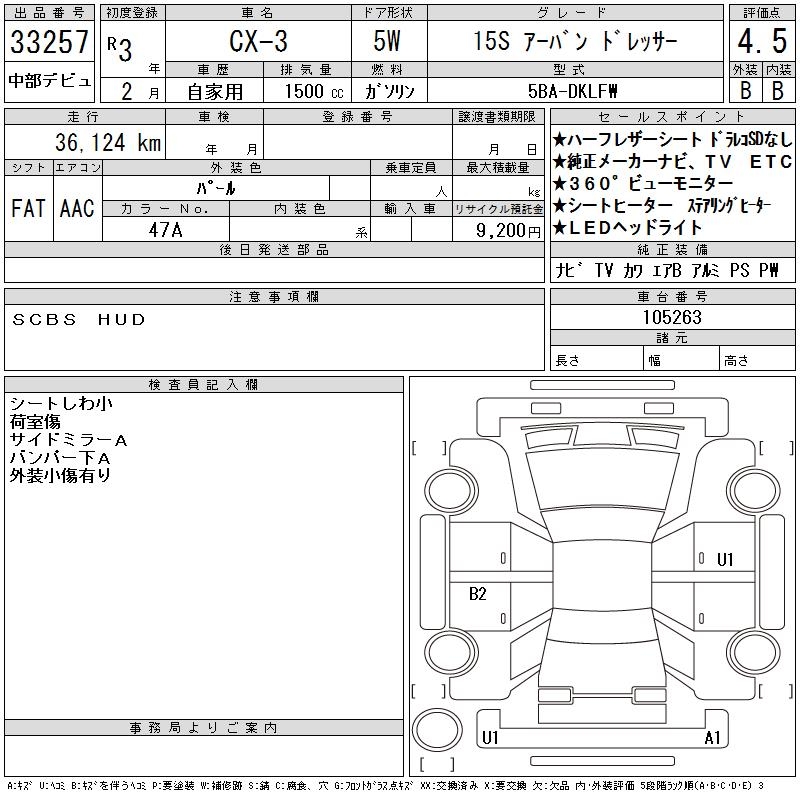
Task: Click the 事務局よりご案内 header
Action: pyautogui.click(x=204, y=728)
